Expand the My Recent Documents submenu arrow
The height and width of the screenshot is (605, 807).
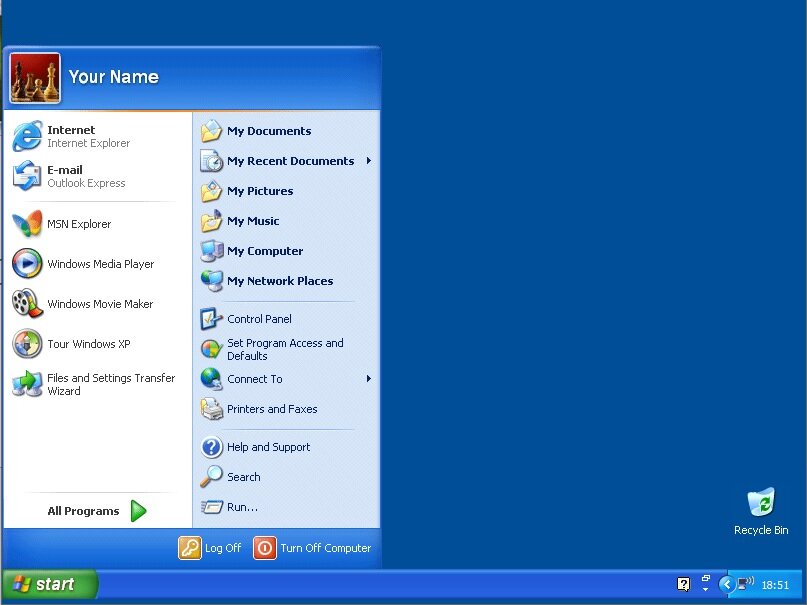coord(369,161)
